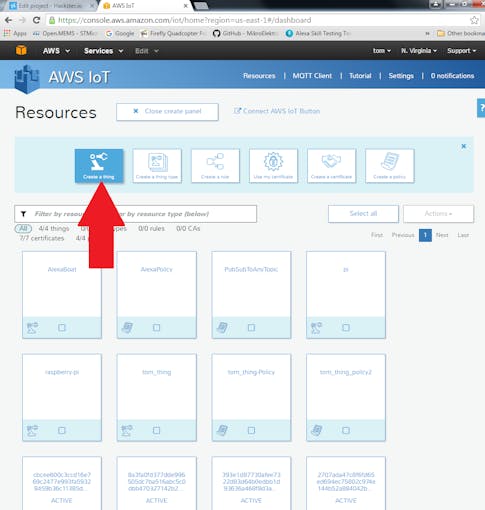The height and width of the screenshot is (510, 485).
Task: Expand the bookmarks bar overflow chevron
Action: click(427, 33)
